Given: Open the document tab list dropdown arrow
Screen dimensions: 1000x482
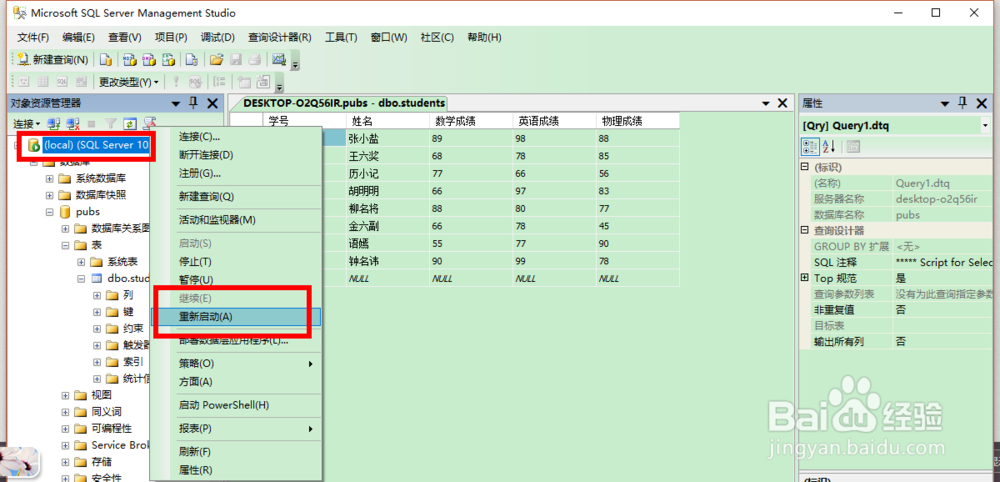Looking at the screenshot, I should pos(765,103).
